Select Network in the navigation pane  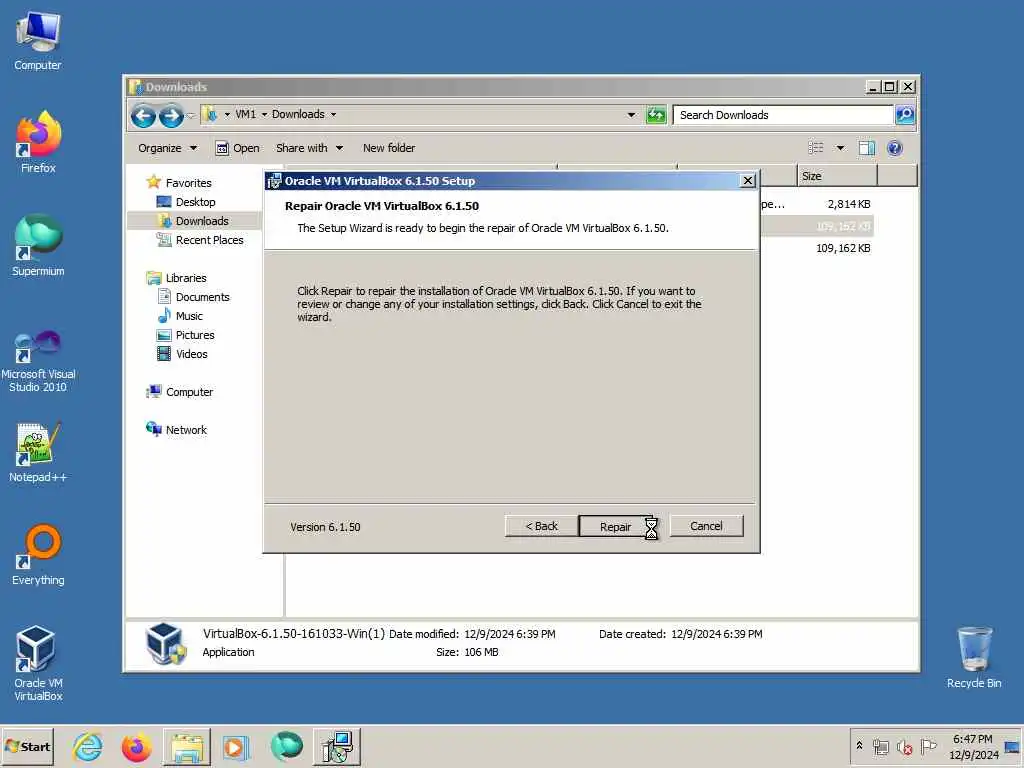click(185, 430)
